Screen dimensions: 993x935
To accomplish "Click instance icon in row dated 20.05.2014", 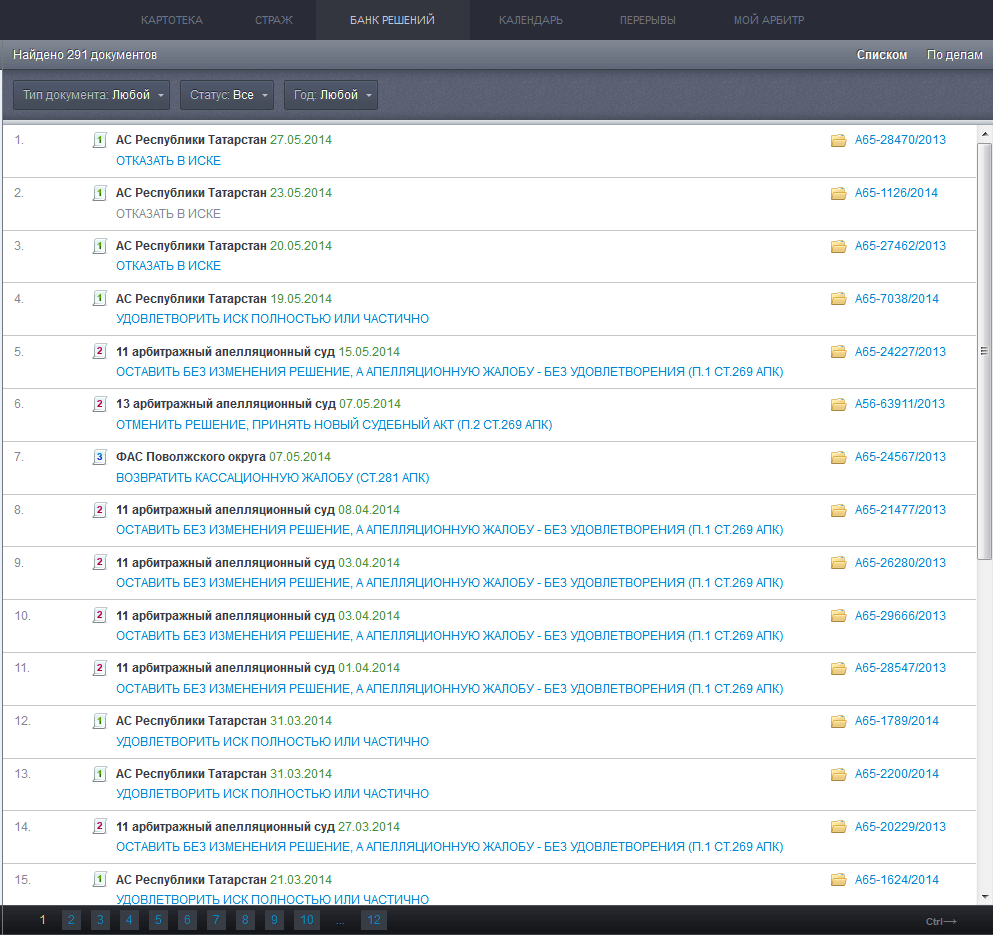I will click(x=99, y=246).
